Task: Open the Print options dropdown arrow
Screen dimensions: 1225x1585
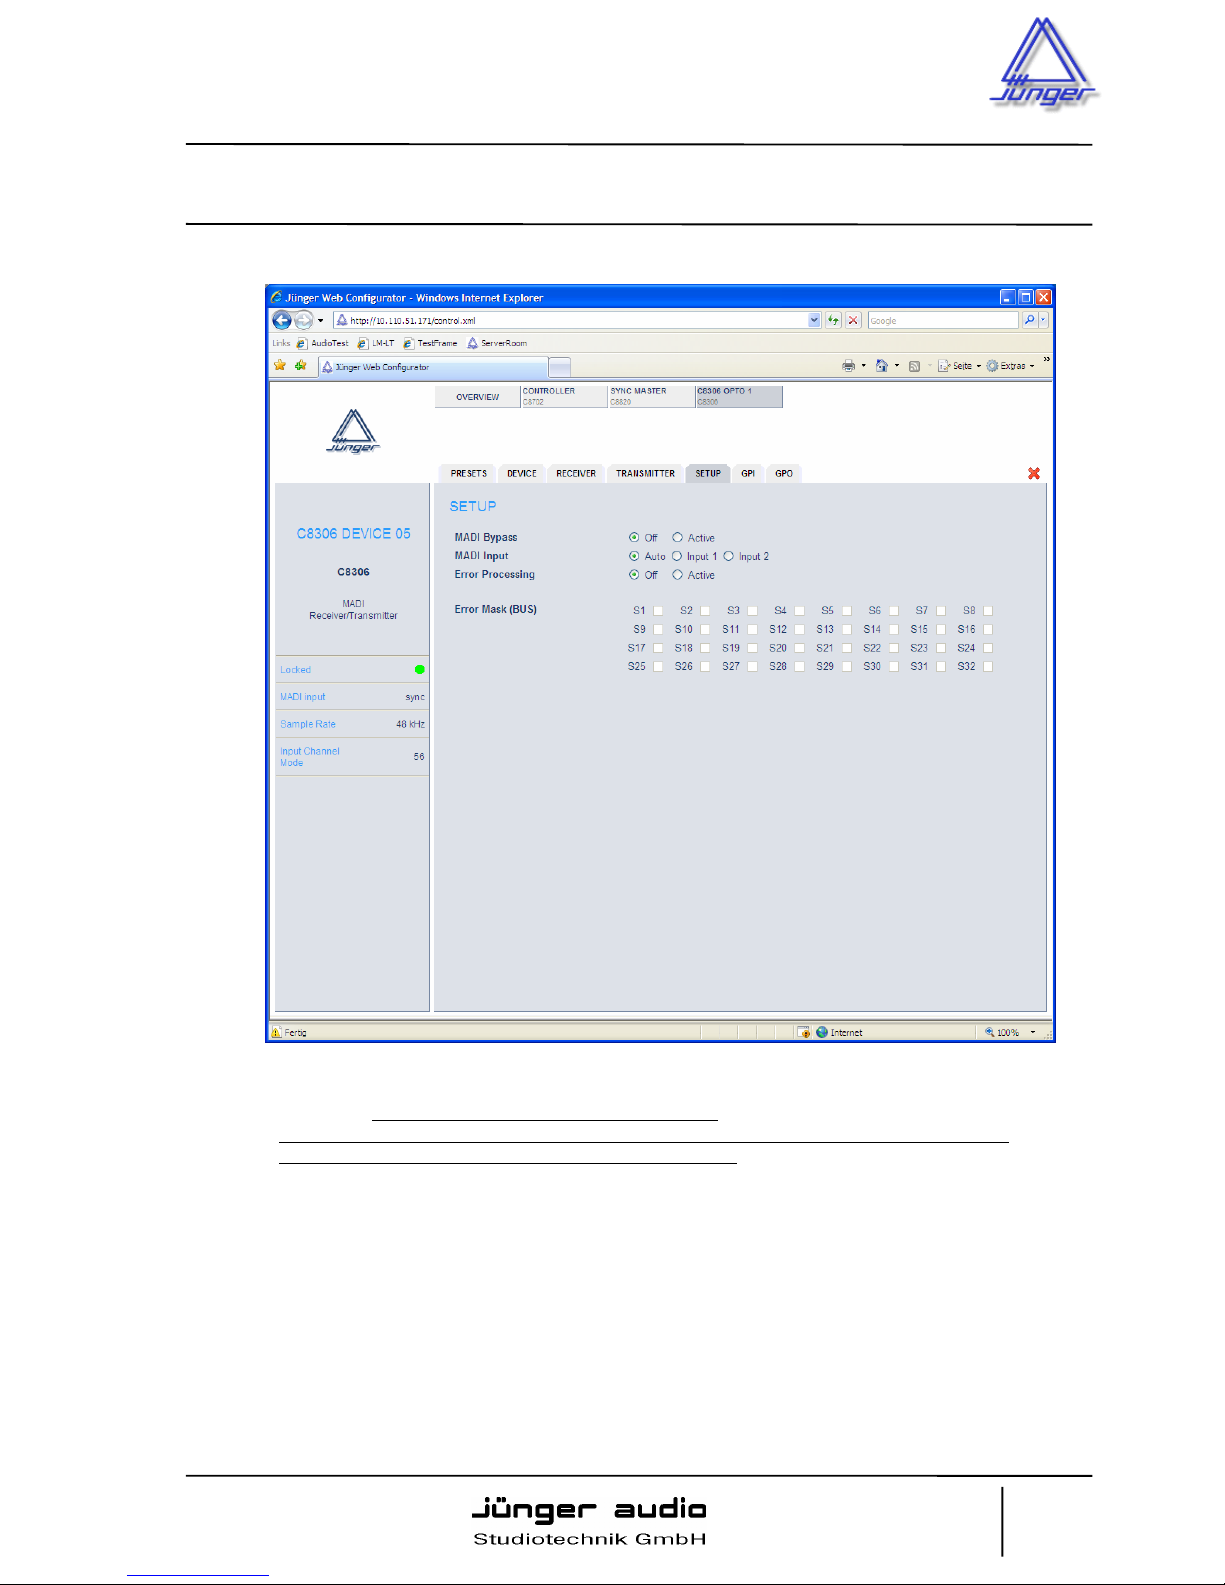Action: [x=864, y=366]
